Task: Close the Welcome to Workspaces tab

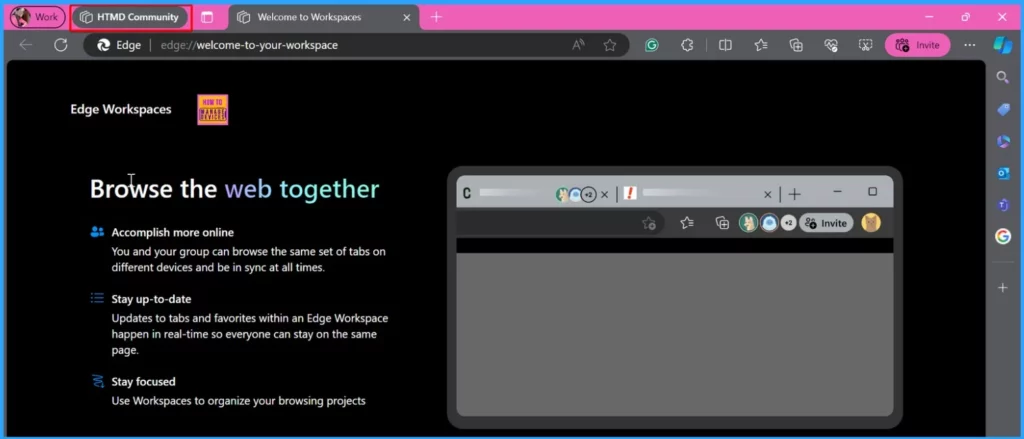Action: tap(406, 18)
